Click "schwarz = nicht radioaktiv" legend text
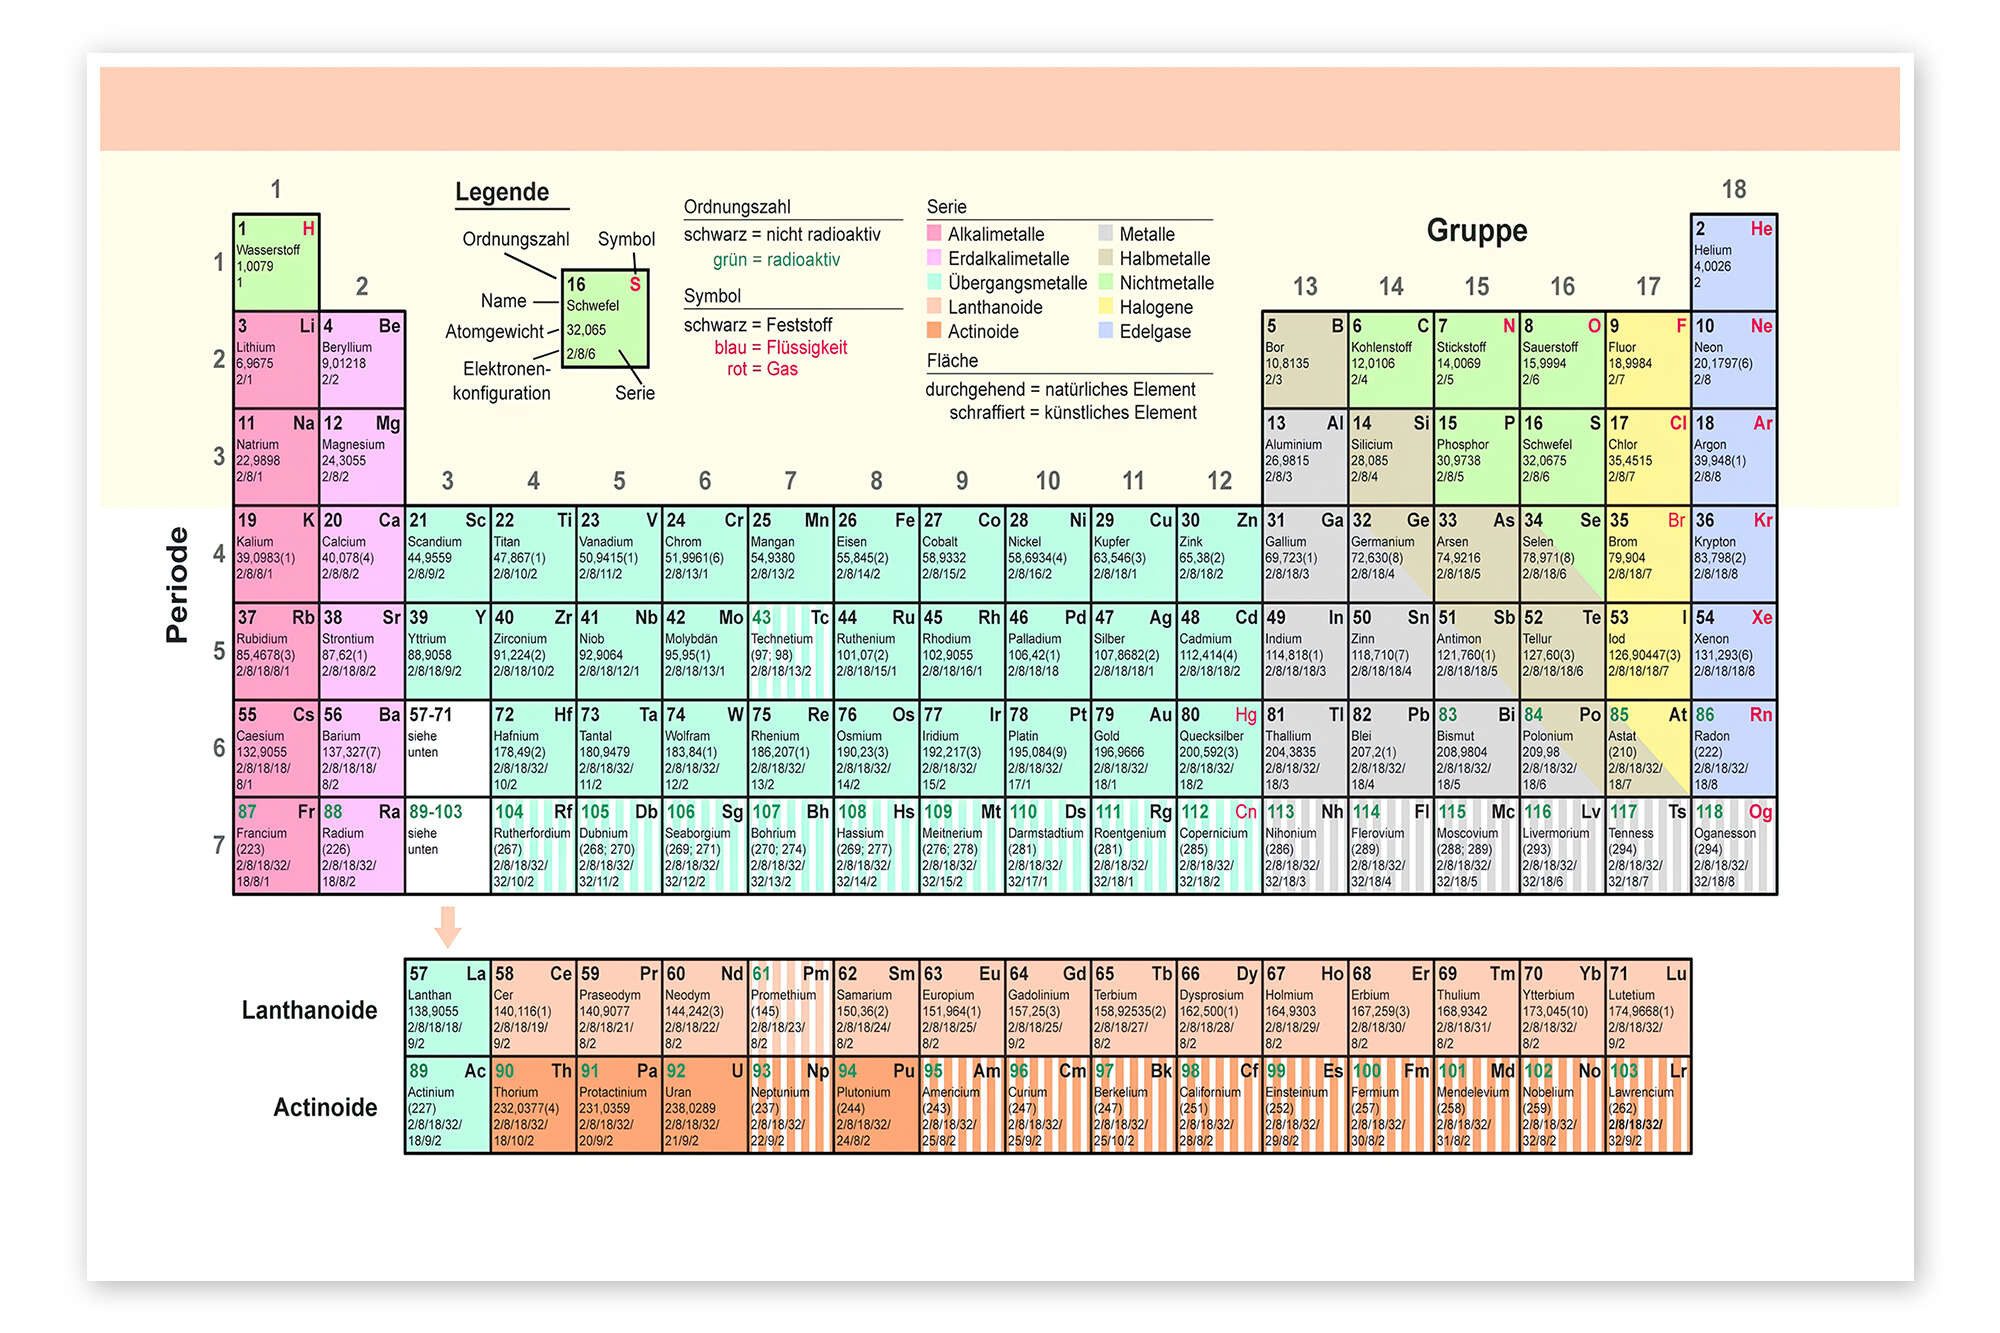The height and width of the screenshot is (1333, 2000). 782,235
